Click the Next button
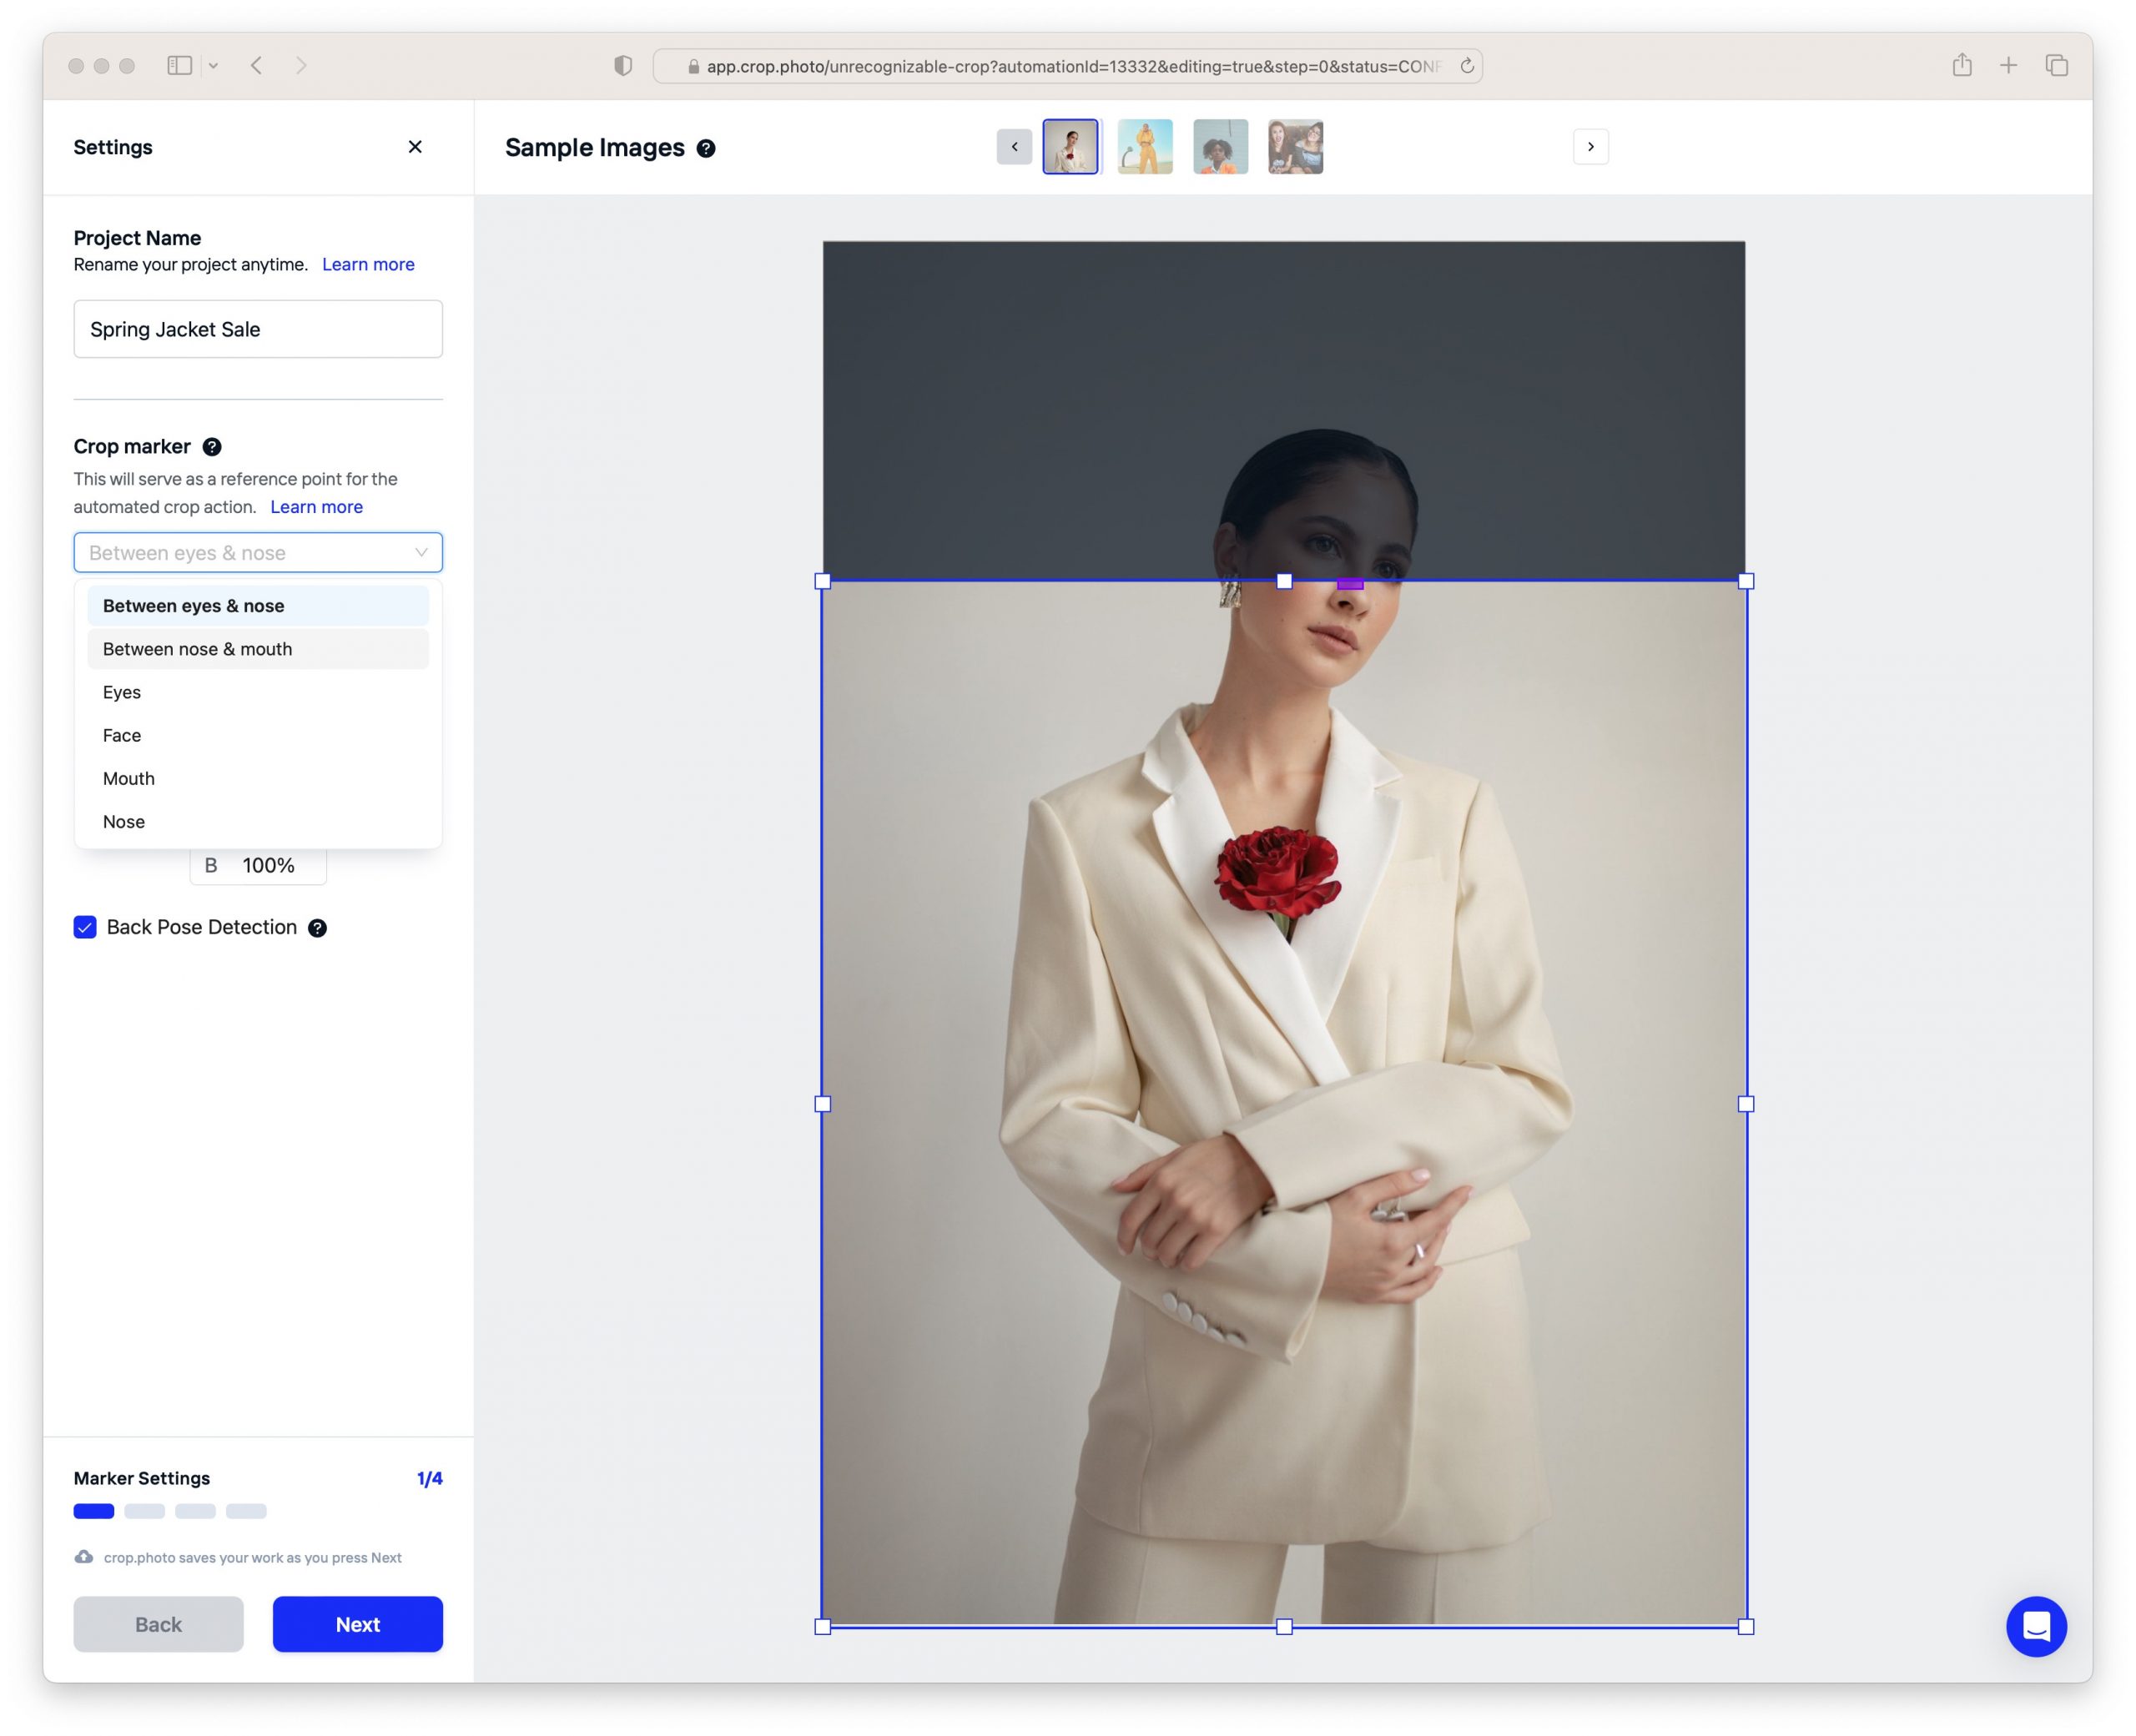This screenshot has height=1736, width=2136. pos(358,1624)
